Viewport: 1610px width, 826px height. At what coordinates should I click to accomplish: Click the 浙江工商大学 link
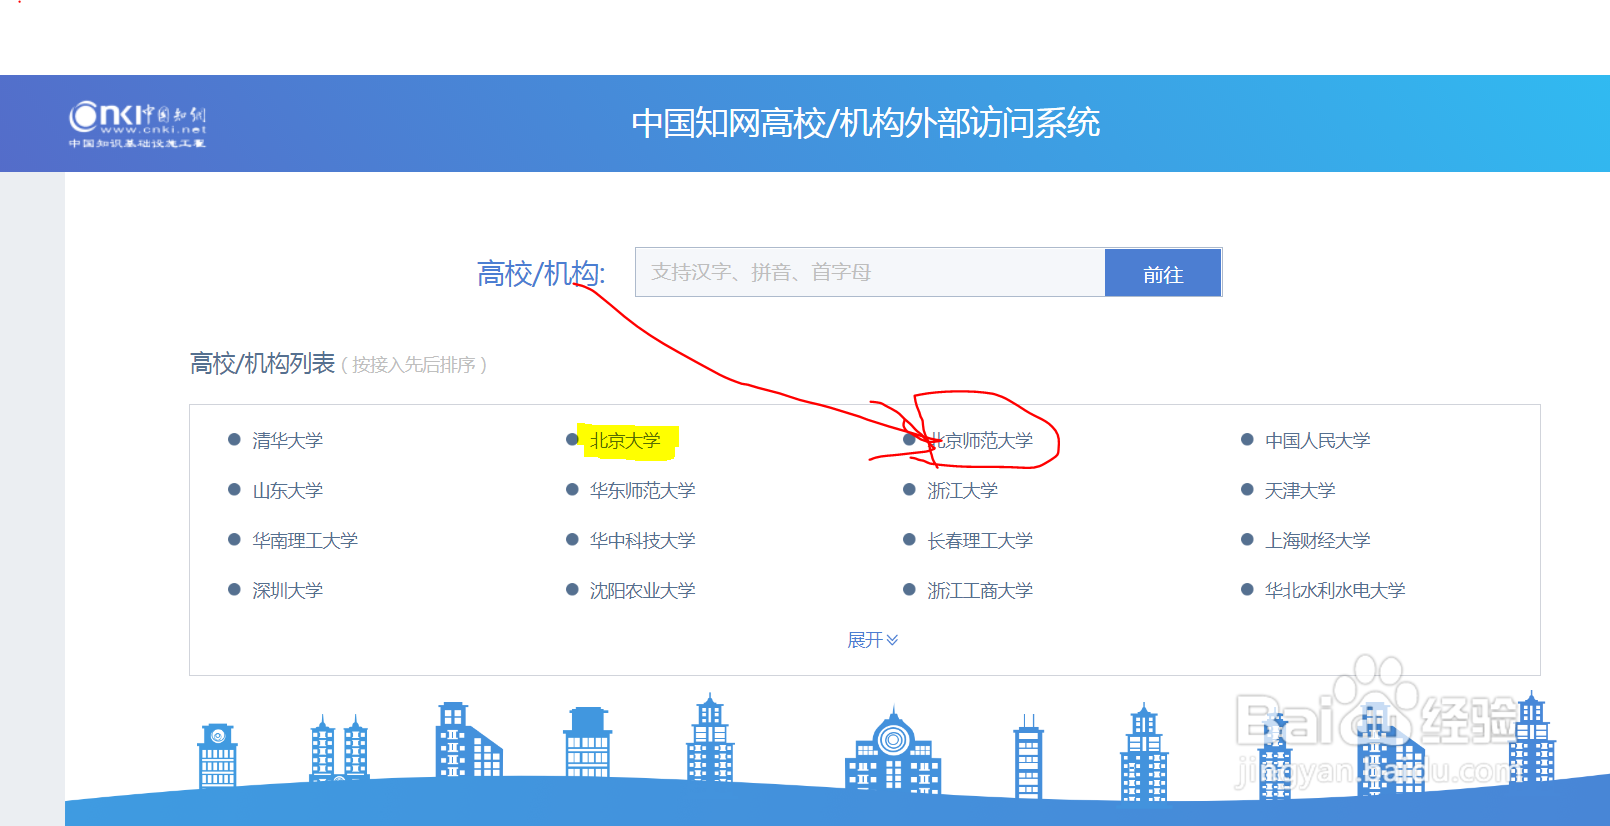click(980, 590)
